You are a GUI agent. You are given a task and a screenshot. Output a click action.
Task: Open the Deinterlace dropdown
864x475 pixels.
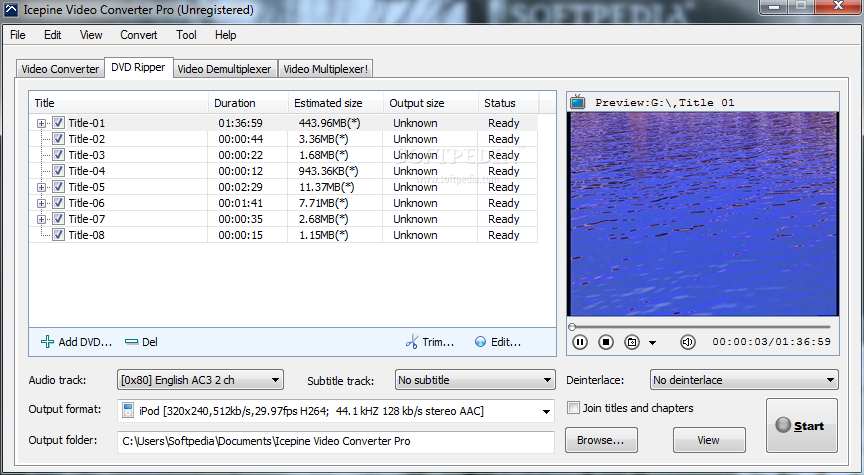744,380
